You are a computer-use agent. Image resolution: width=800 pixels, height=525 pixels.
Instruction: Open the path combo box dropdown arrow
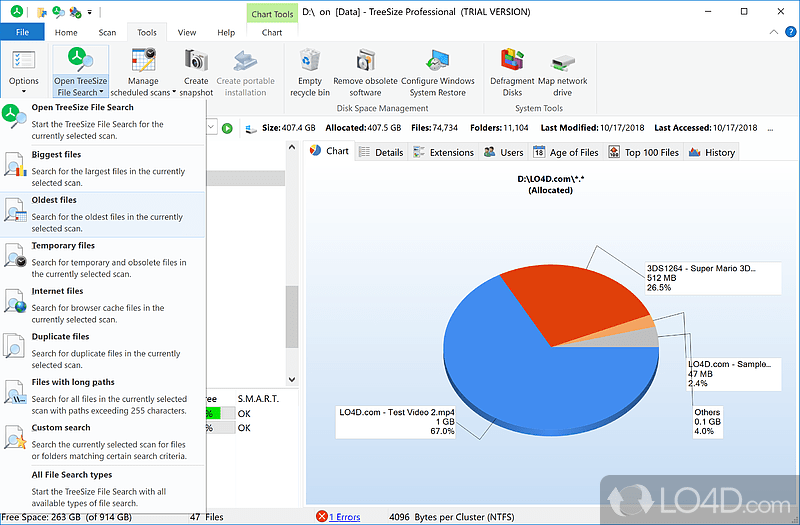pyautogui.click(x=212, y=128)
